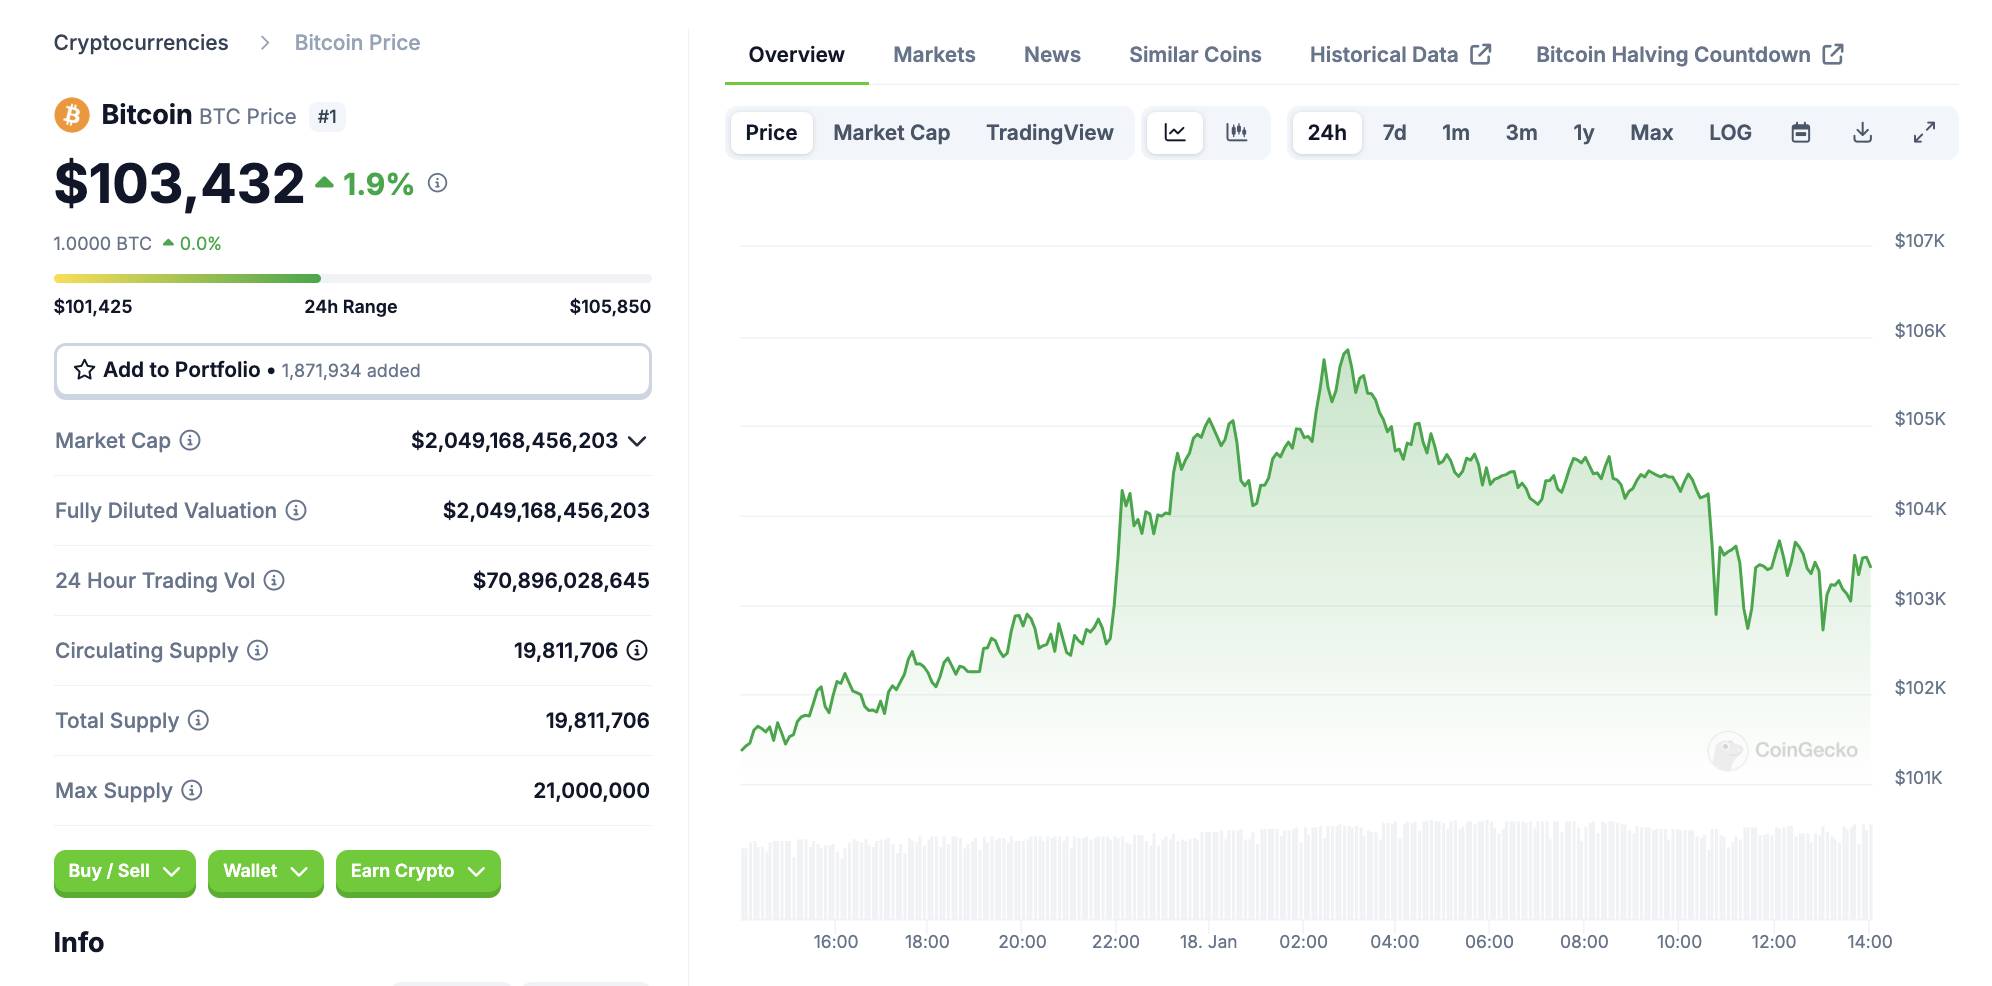Click the 24h Range progress bar

coord(353,278)
